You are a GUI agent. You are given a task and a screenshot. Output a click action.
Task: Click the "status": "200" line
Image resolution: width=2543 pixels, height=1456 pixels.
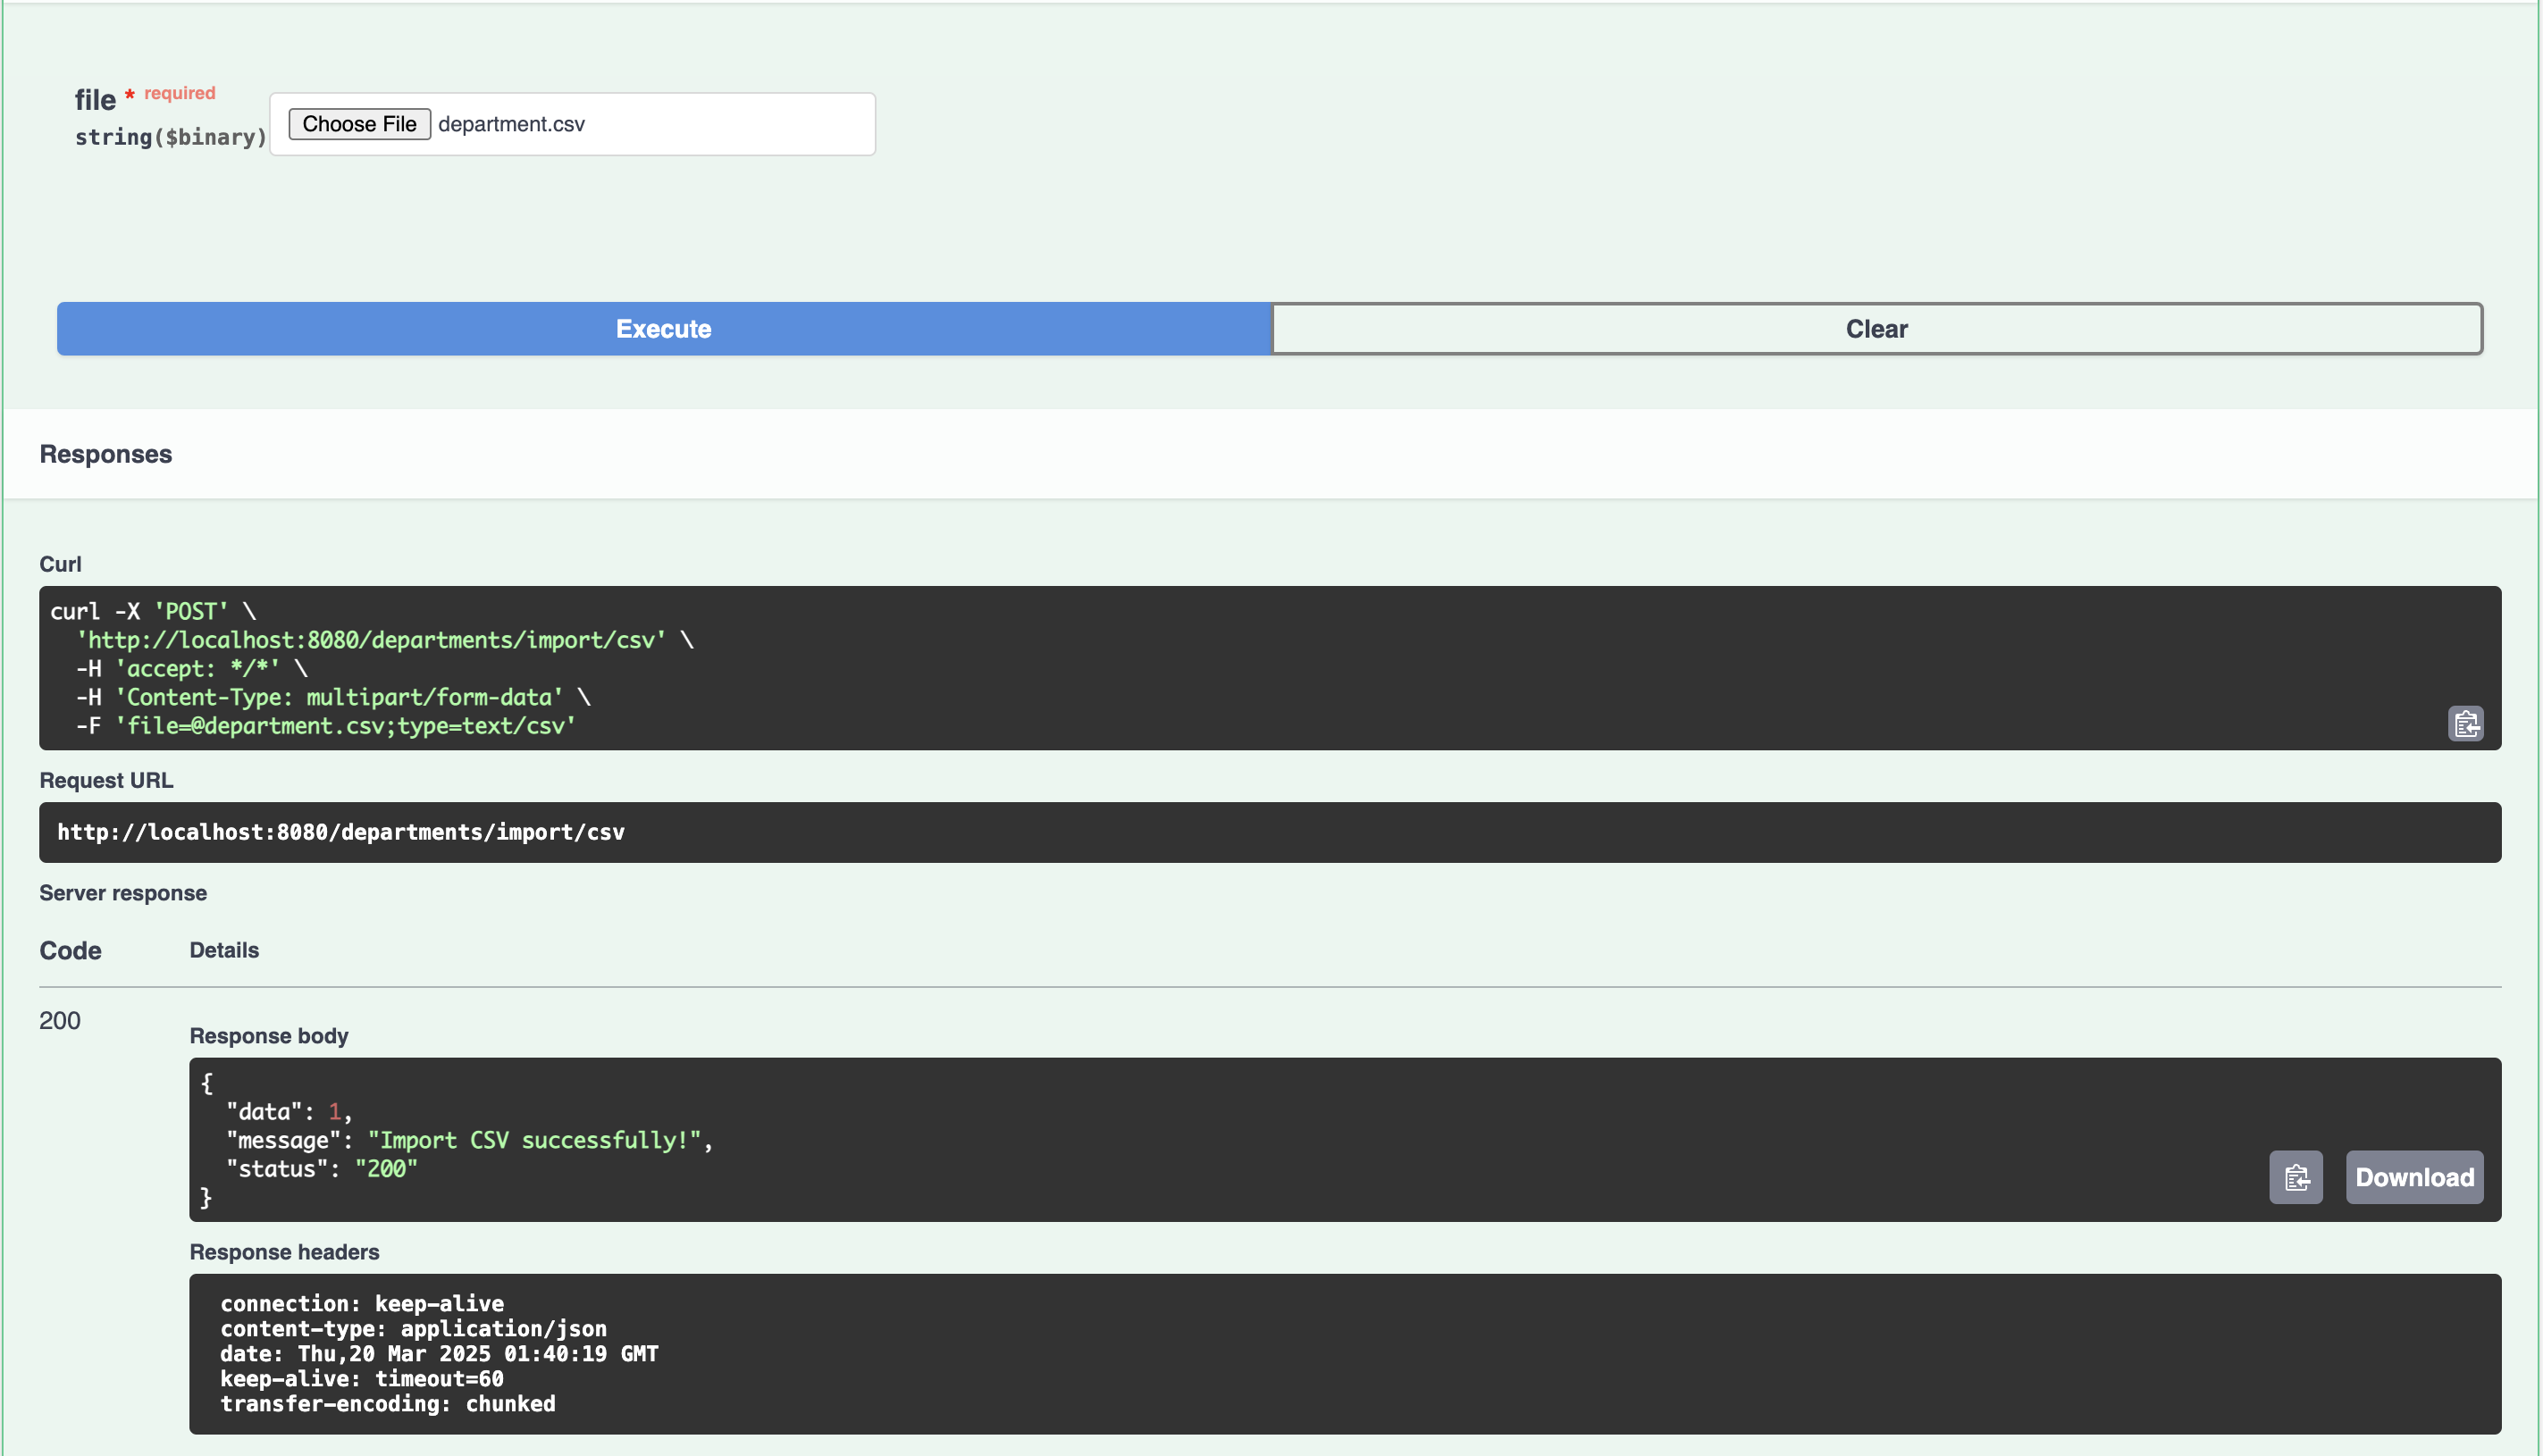tap(321, 1169)
